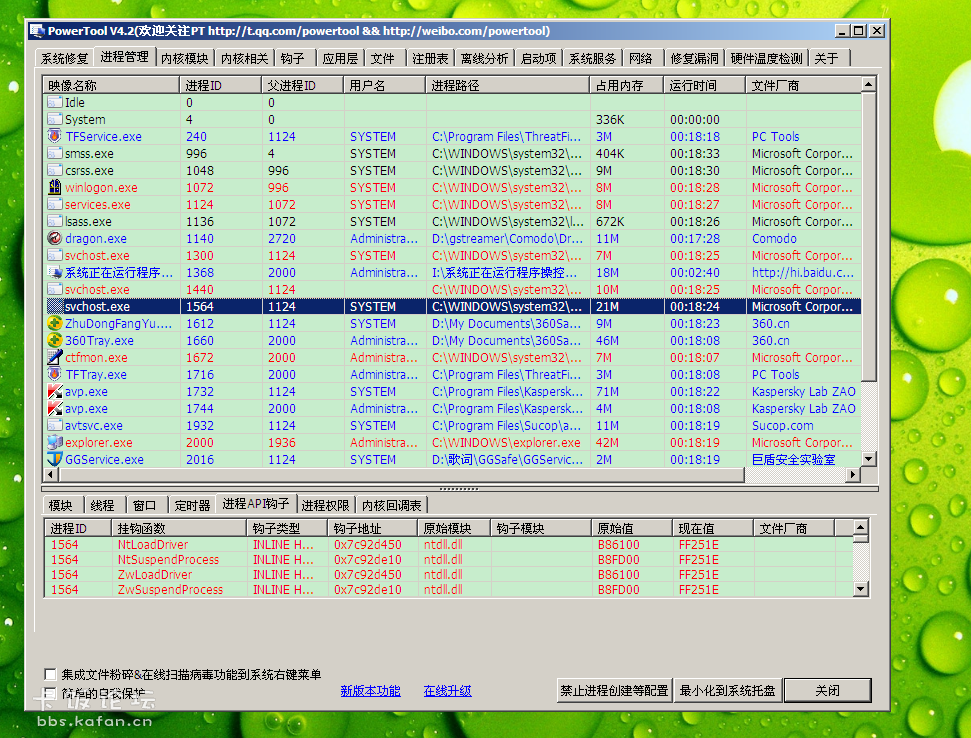Click the dragon.exe Comodo browser icon
Viewport: 971px width, 738px height.
click(x=55, y=238)
